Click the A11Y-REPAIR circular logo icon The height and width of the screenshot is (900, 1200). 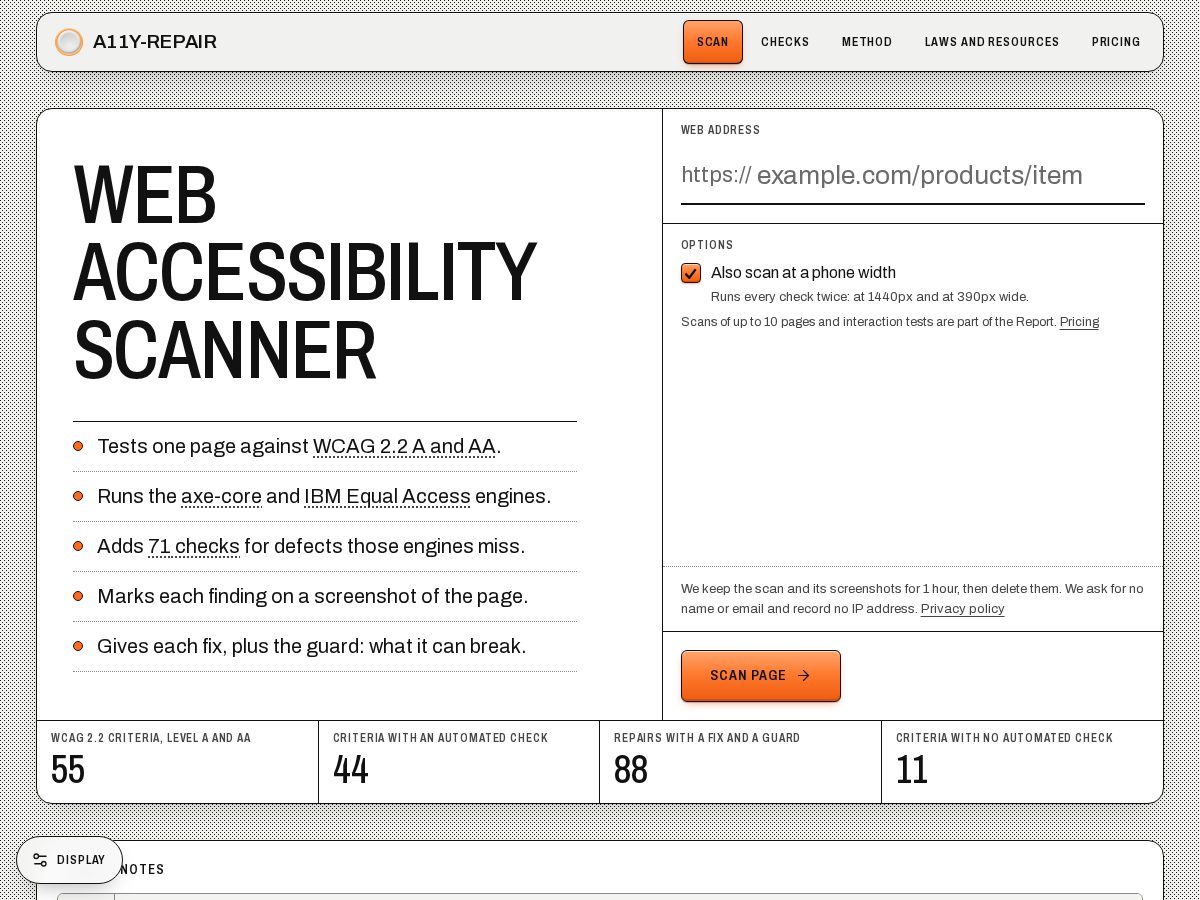(x=69, y=42)
